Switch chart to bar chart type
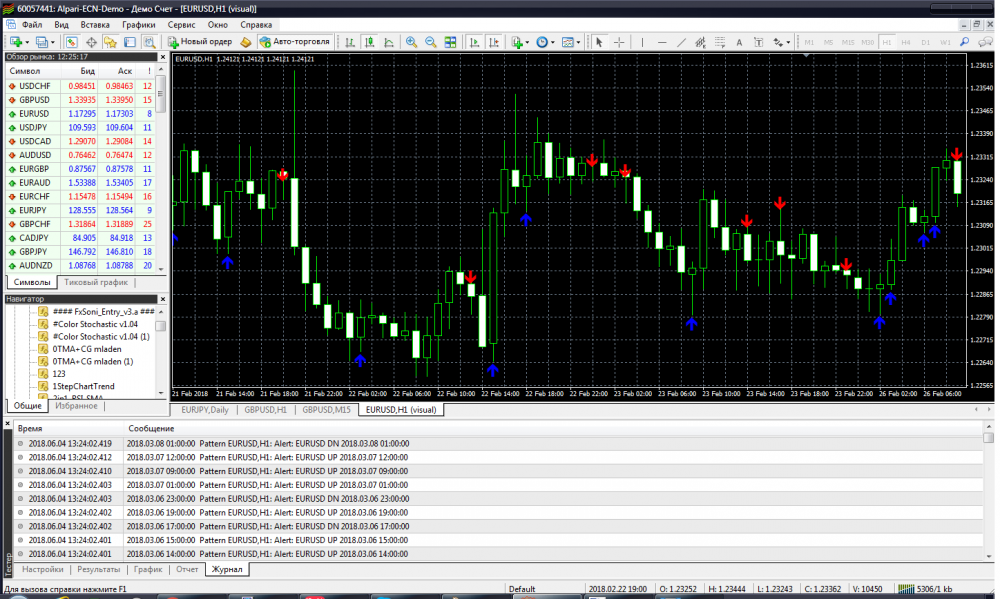Image resolution: width=1000 pixels, height=599 pixels. (349, 42)
